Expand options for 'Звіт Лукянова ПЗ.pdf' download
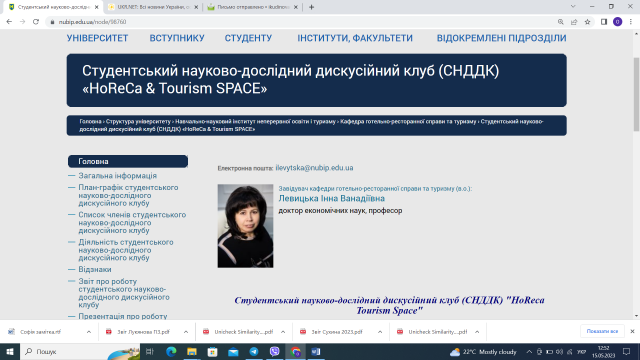 tap(186, 332)
